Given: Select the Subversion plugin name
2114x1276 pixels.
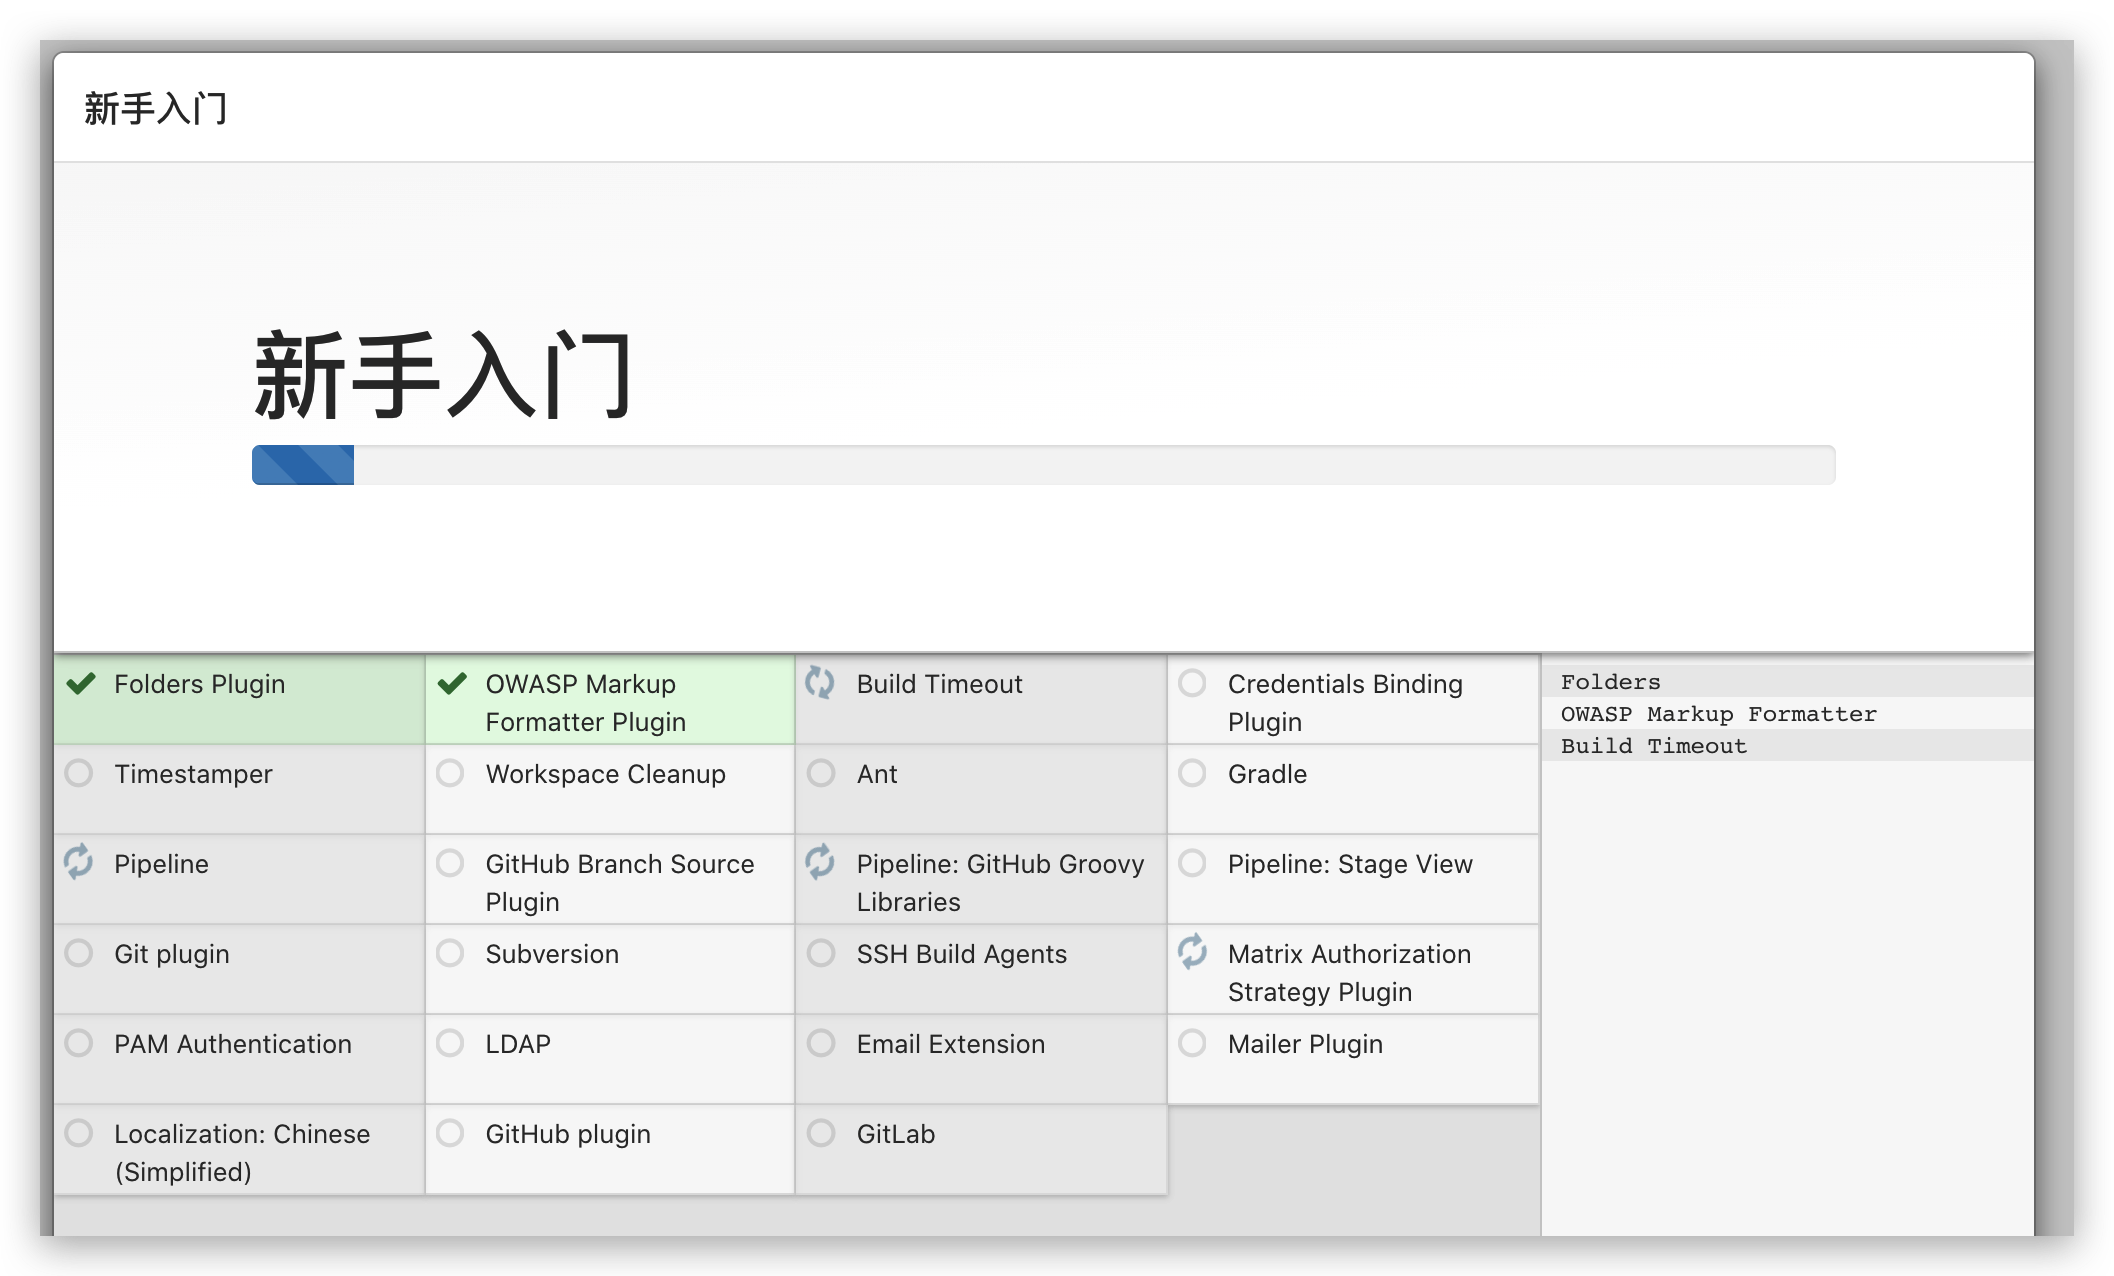Looking at the screenshot, I should click(x=552, y=955).
